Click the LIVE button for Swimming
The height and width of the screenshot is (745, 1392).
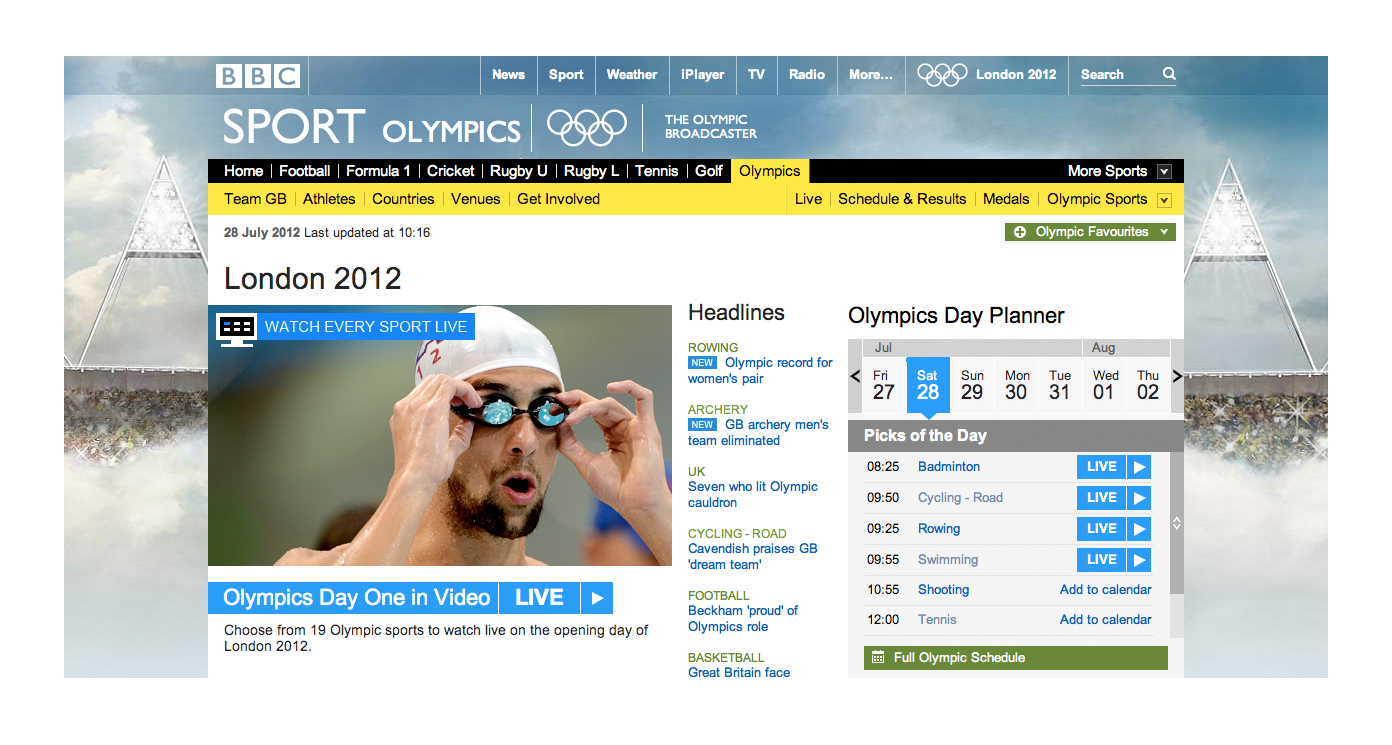tap(1102, 560)
